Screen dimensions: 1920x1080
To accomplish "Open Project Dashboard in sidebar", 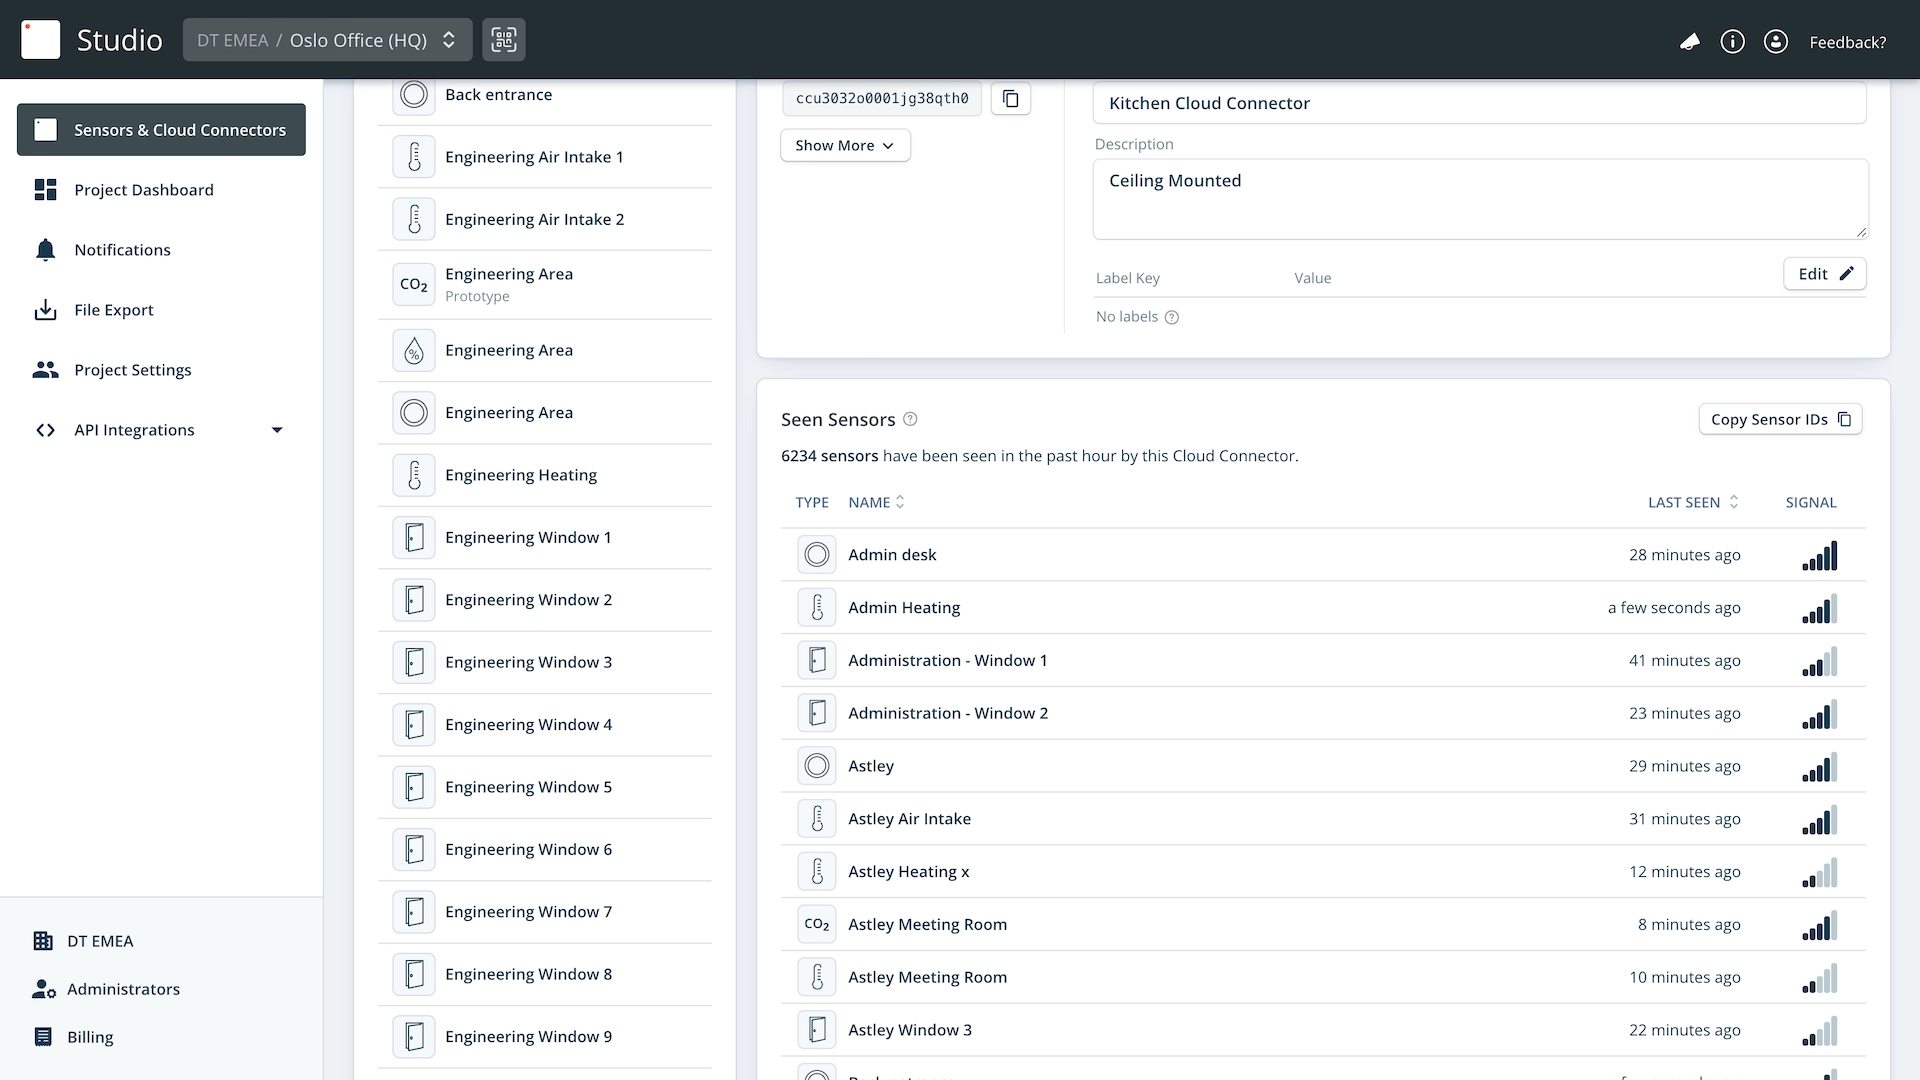I will coord(143,190).
